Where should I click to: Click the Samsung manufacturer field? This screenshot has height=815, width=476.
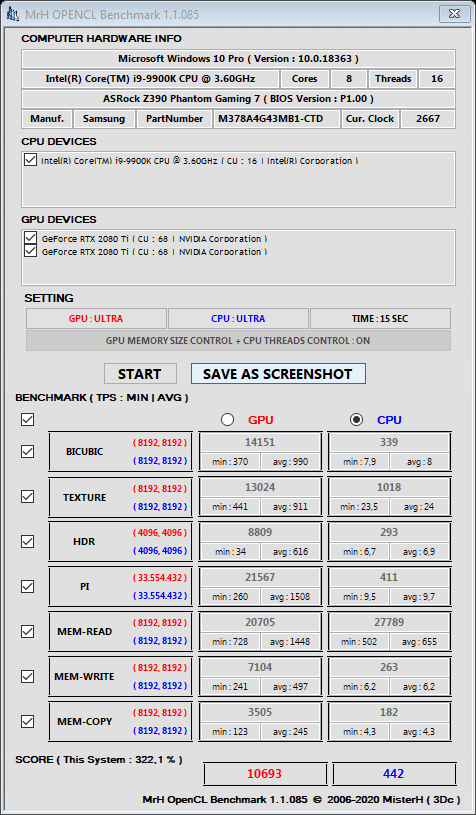[x=104, y=119]
